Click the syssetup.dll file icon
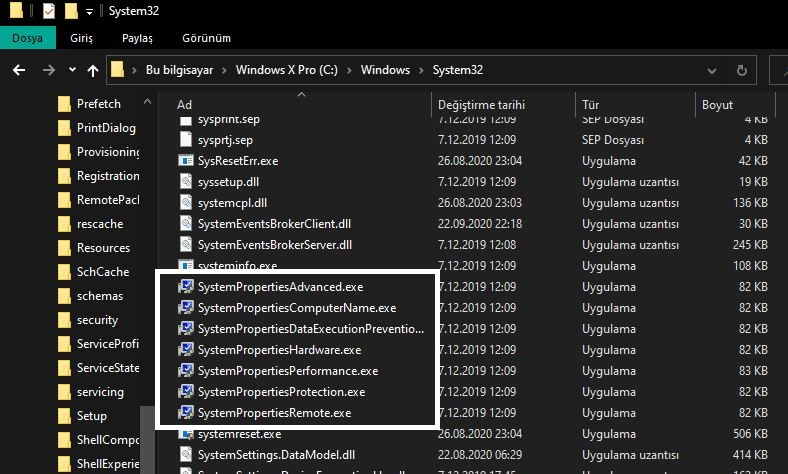The height and width of the screenshot is (474, 788). (186, 182)
